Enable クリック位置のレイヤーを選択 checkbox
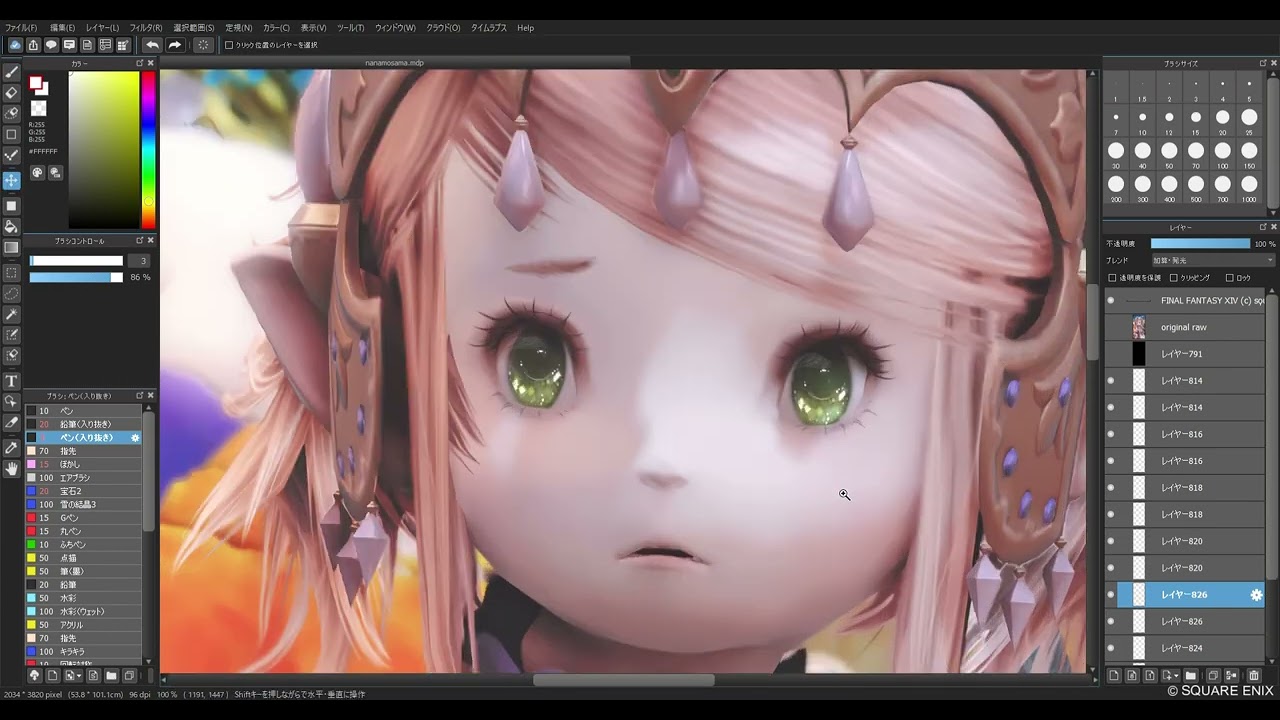Image resolution: width=1280 pixels, height=720 pixels. [229, 45]
